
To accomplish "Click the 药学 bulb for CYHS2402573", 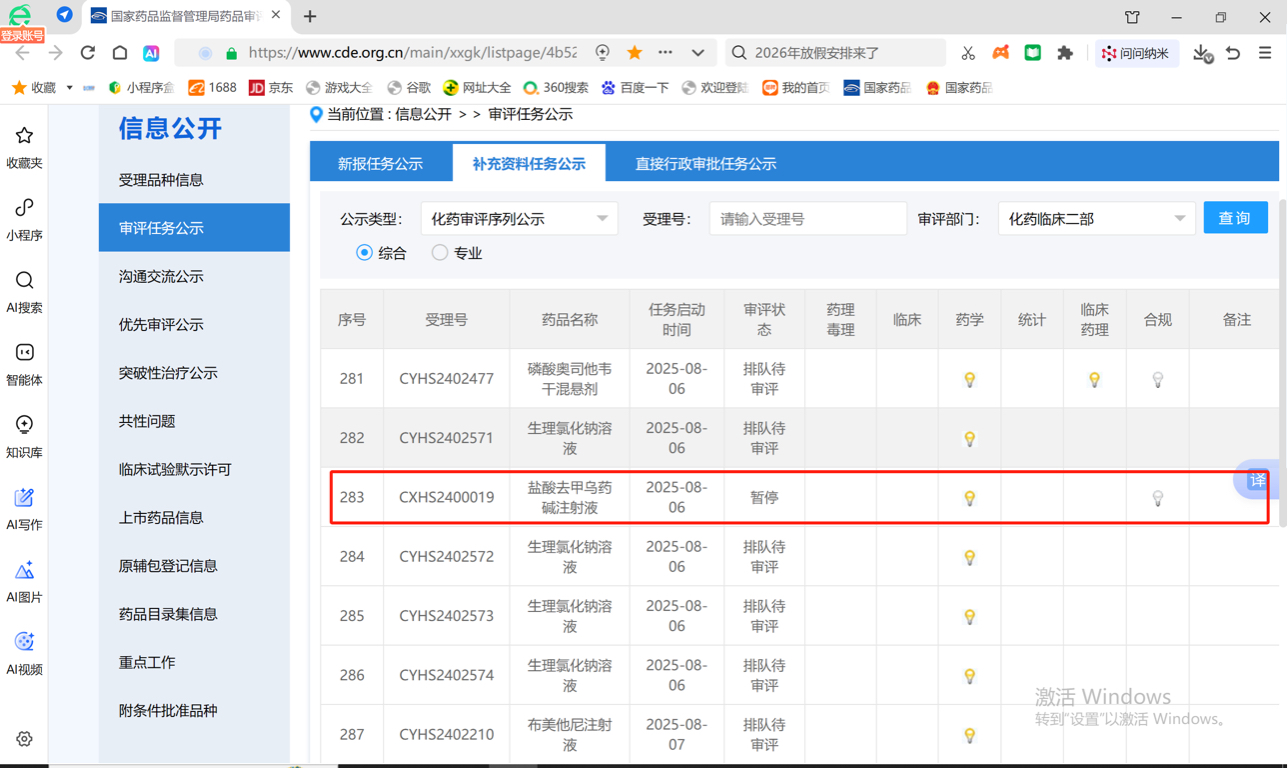I will pos(969,616).
